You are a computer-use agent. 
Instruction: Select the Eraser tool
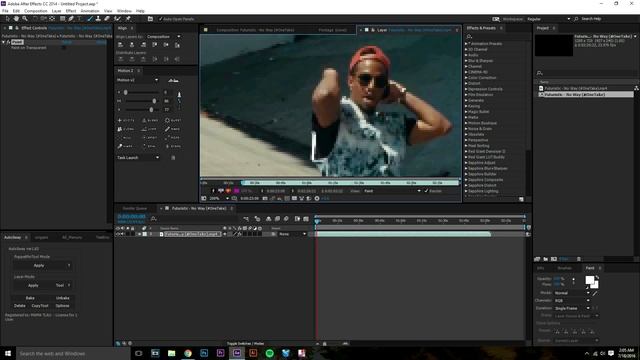pos(107,19)
